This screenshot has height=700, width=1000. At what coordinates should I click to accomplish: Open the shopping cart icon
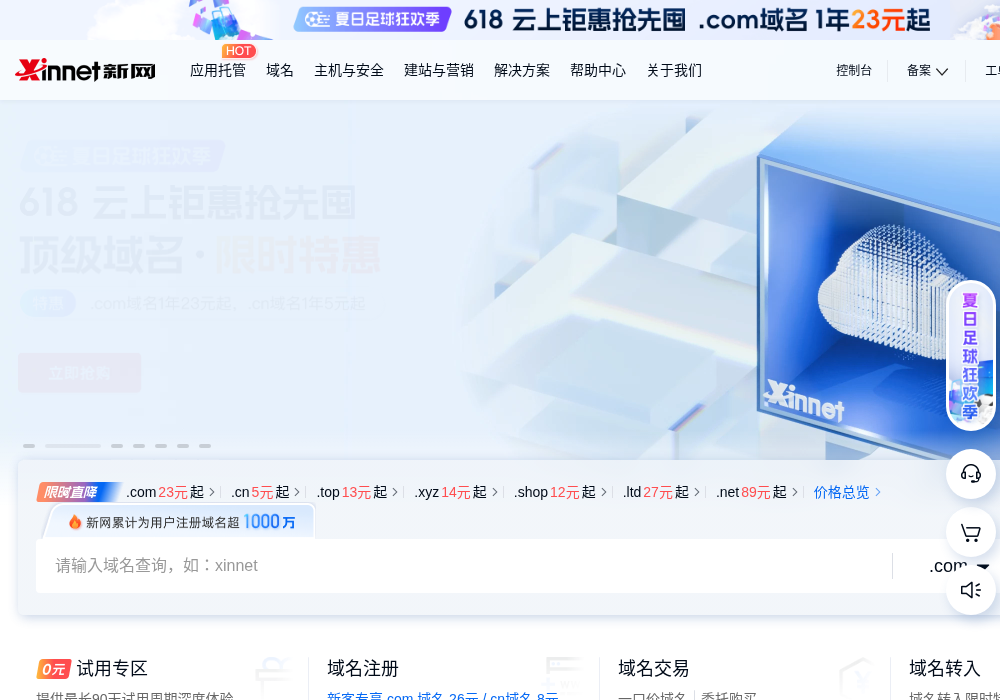(x=971, y=532)
